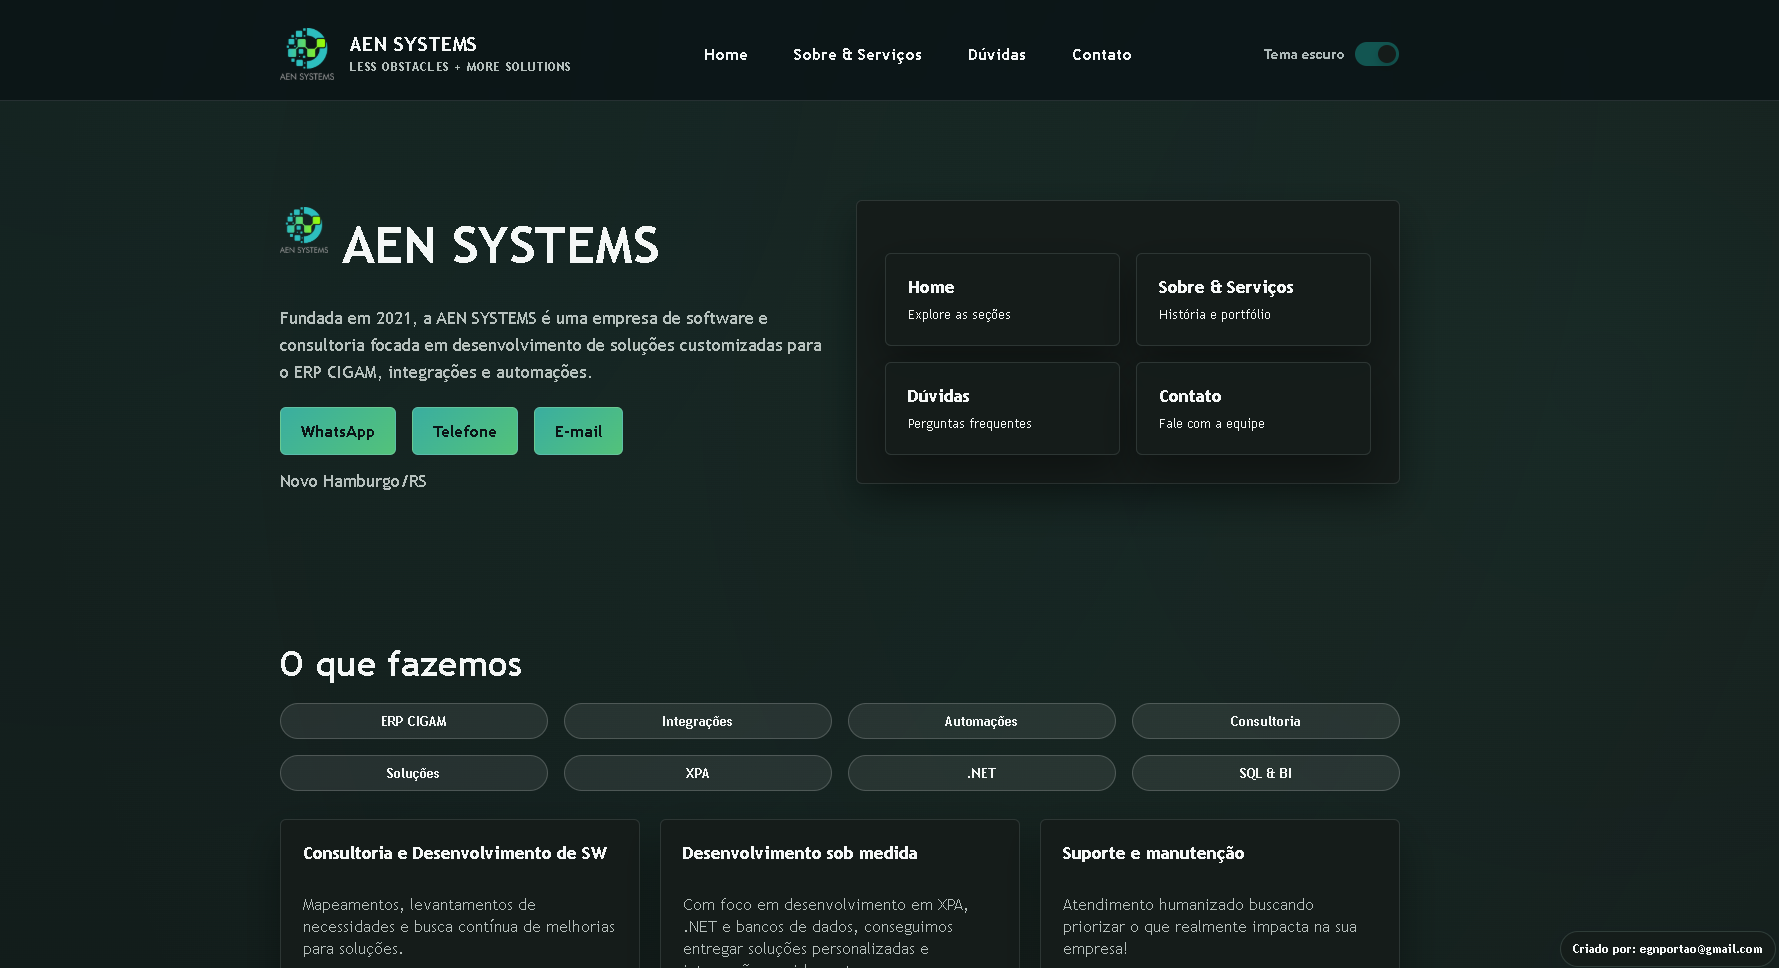Select the 'ERP CIGAM' chip under O que fazemos

(x=413, y=720)
